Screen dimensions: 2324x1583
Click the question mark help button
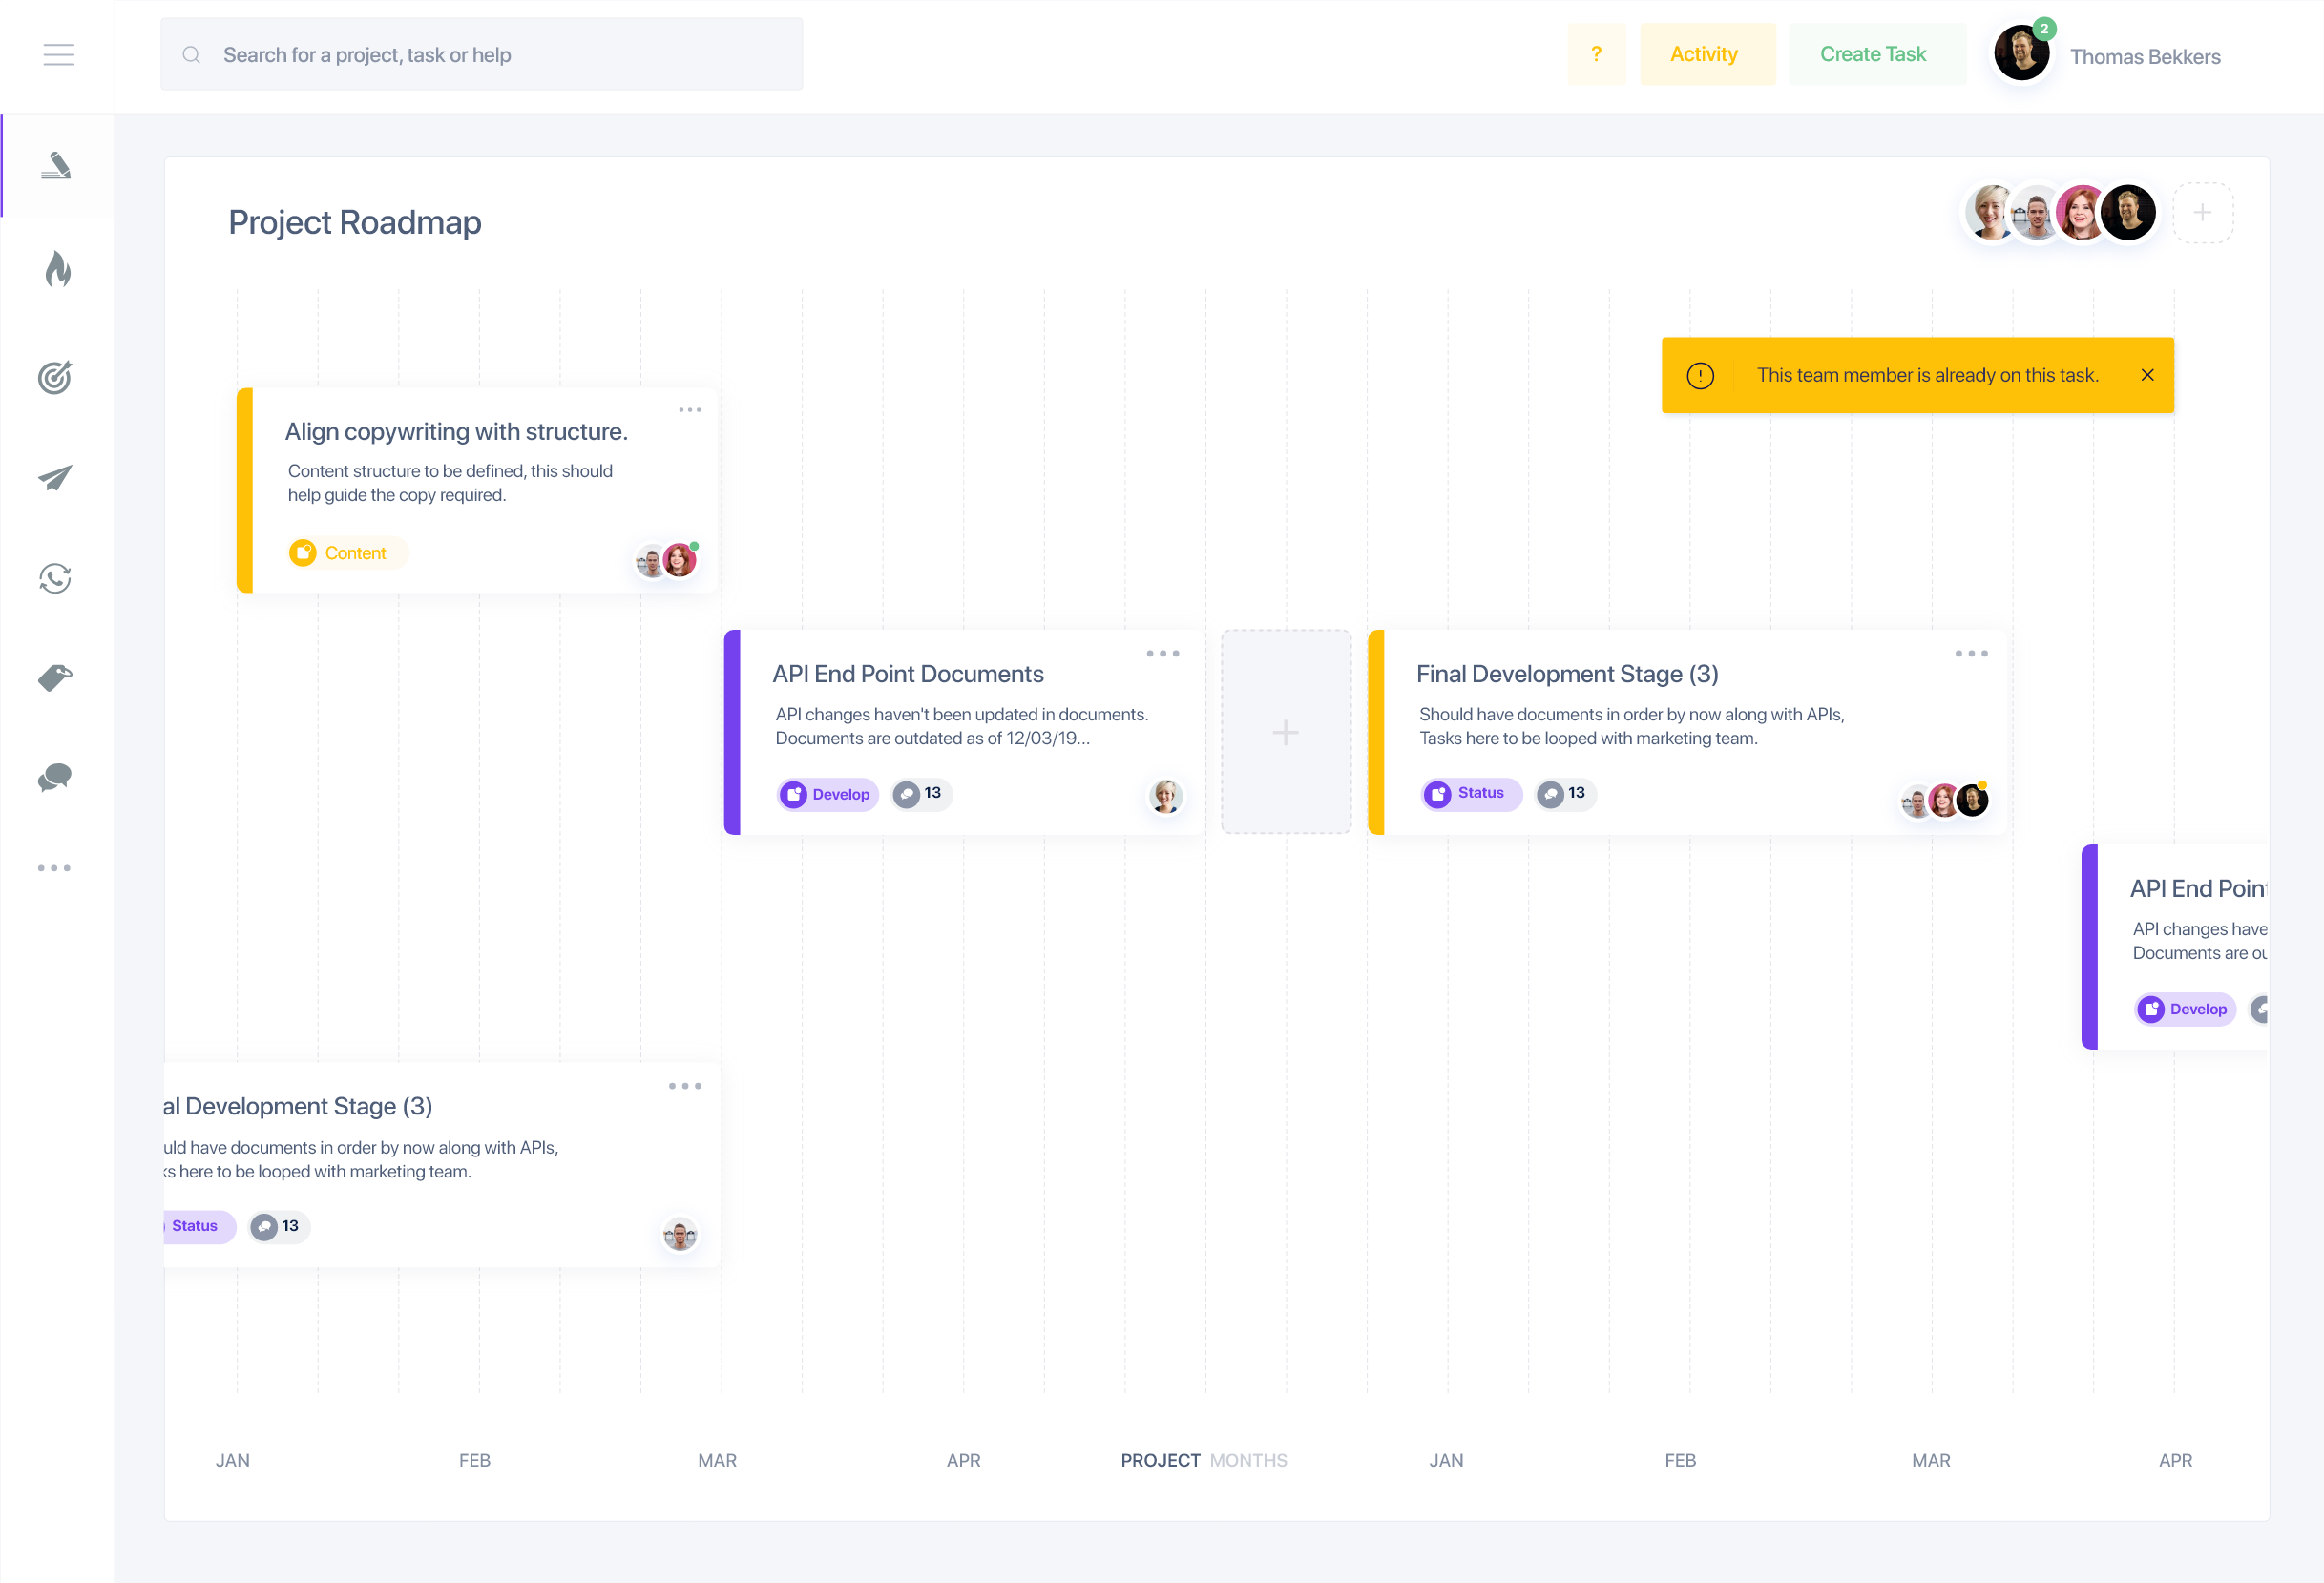click(x=1596, y=54)
